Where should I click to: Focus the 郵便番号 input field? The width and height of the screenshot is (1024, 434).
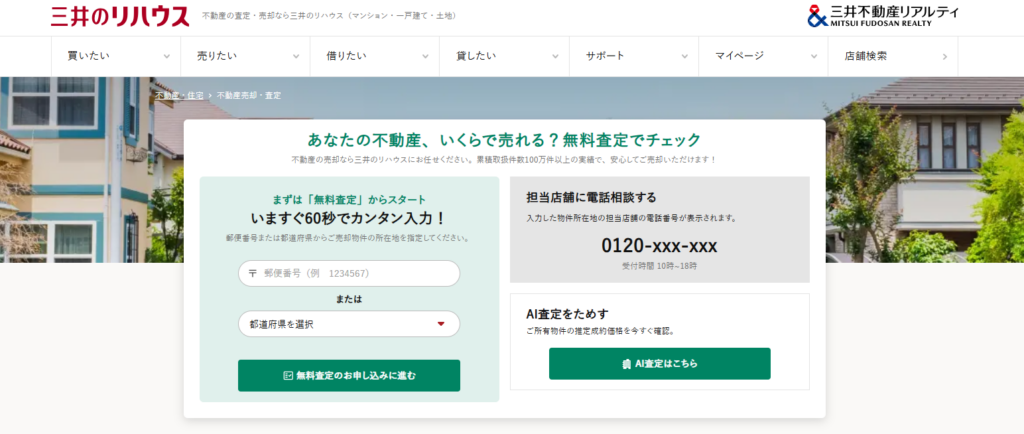pos(349,273)
